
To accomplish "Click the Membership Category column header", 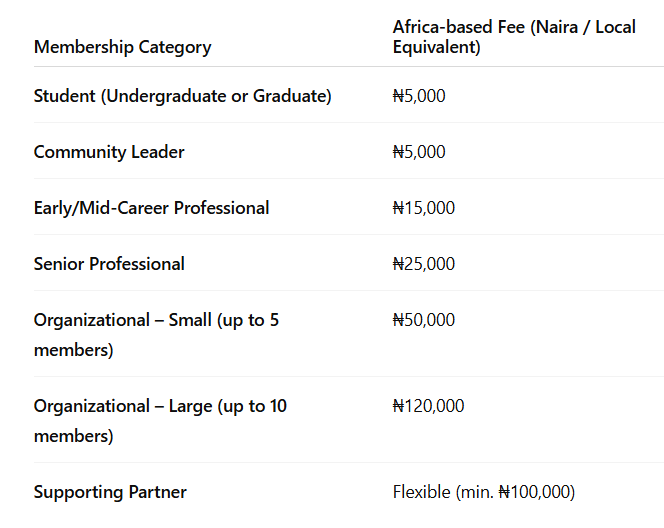I will point(122,47).
